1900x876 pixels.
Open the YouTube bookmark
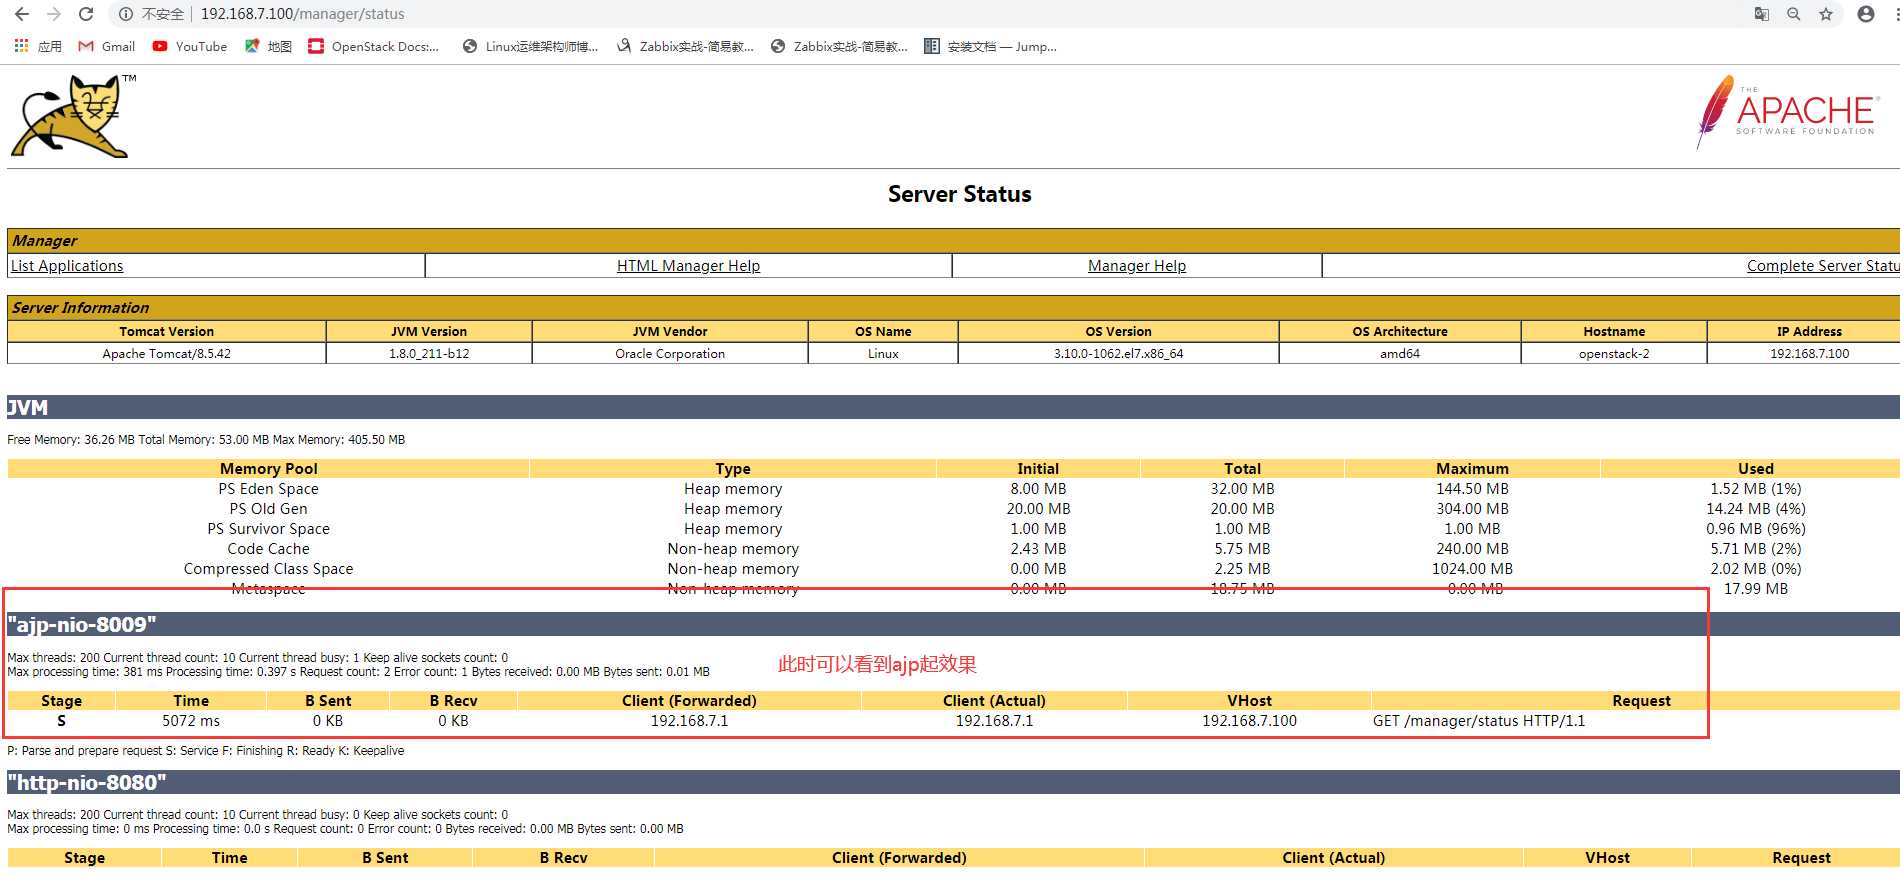189,46
